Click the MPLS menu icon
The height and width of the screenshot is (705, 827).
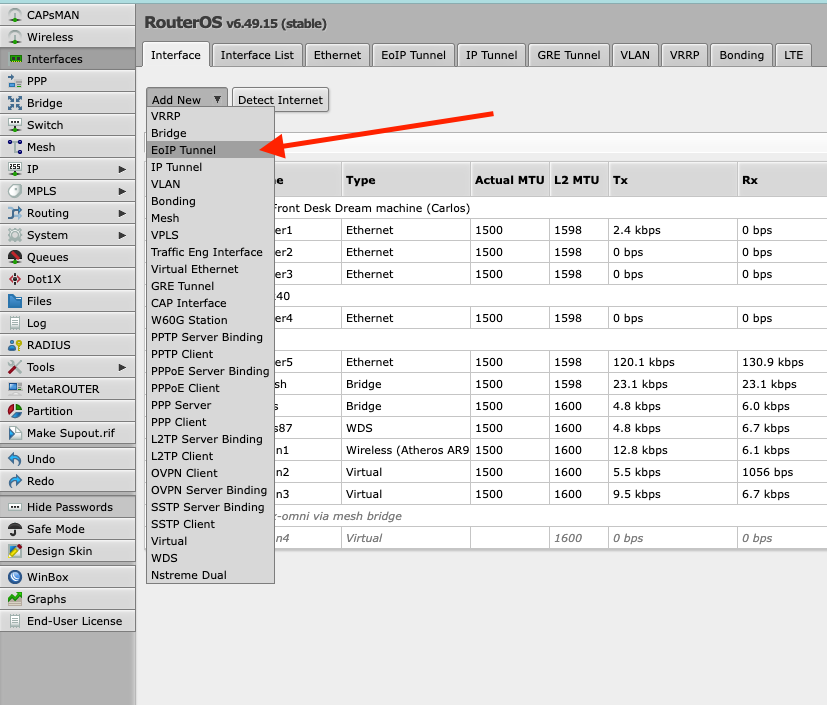[15, 191]
